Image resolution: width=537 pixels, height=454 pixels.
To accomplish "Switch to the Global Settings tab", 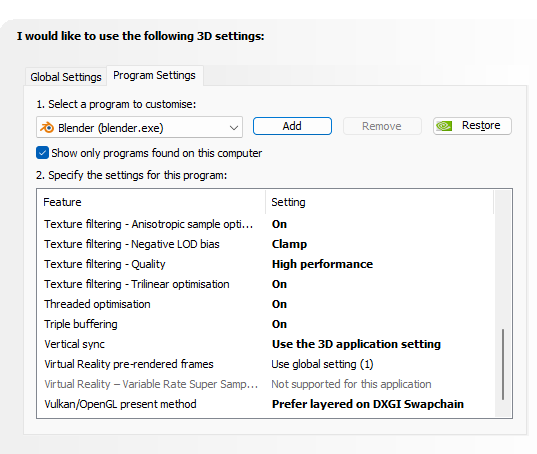I will pos(66,77).
